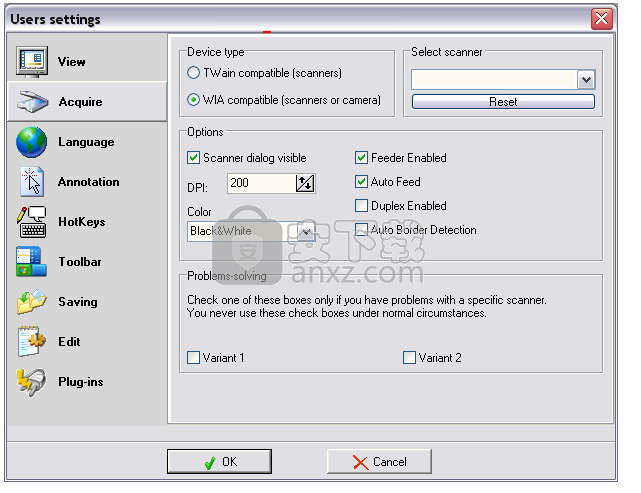Go to the Annotation settings page
This screenshot has height=493, width=641.
pyautogui.click(x=87, y=182)
